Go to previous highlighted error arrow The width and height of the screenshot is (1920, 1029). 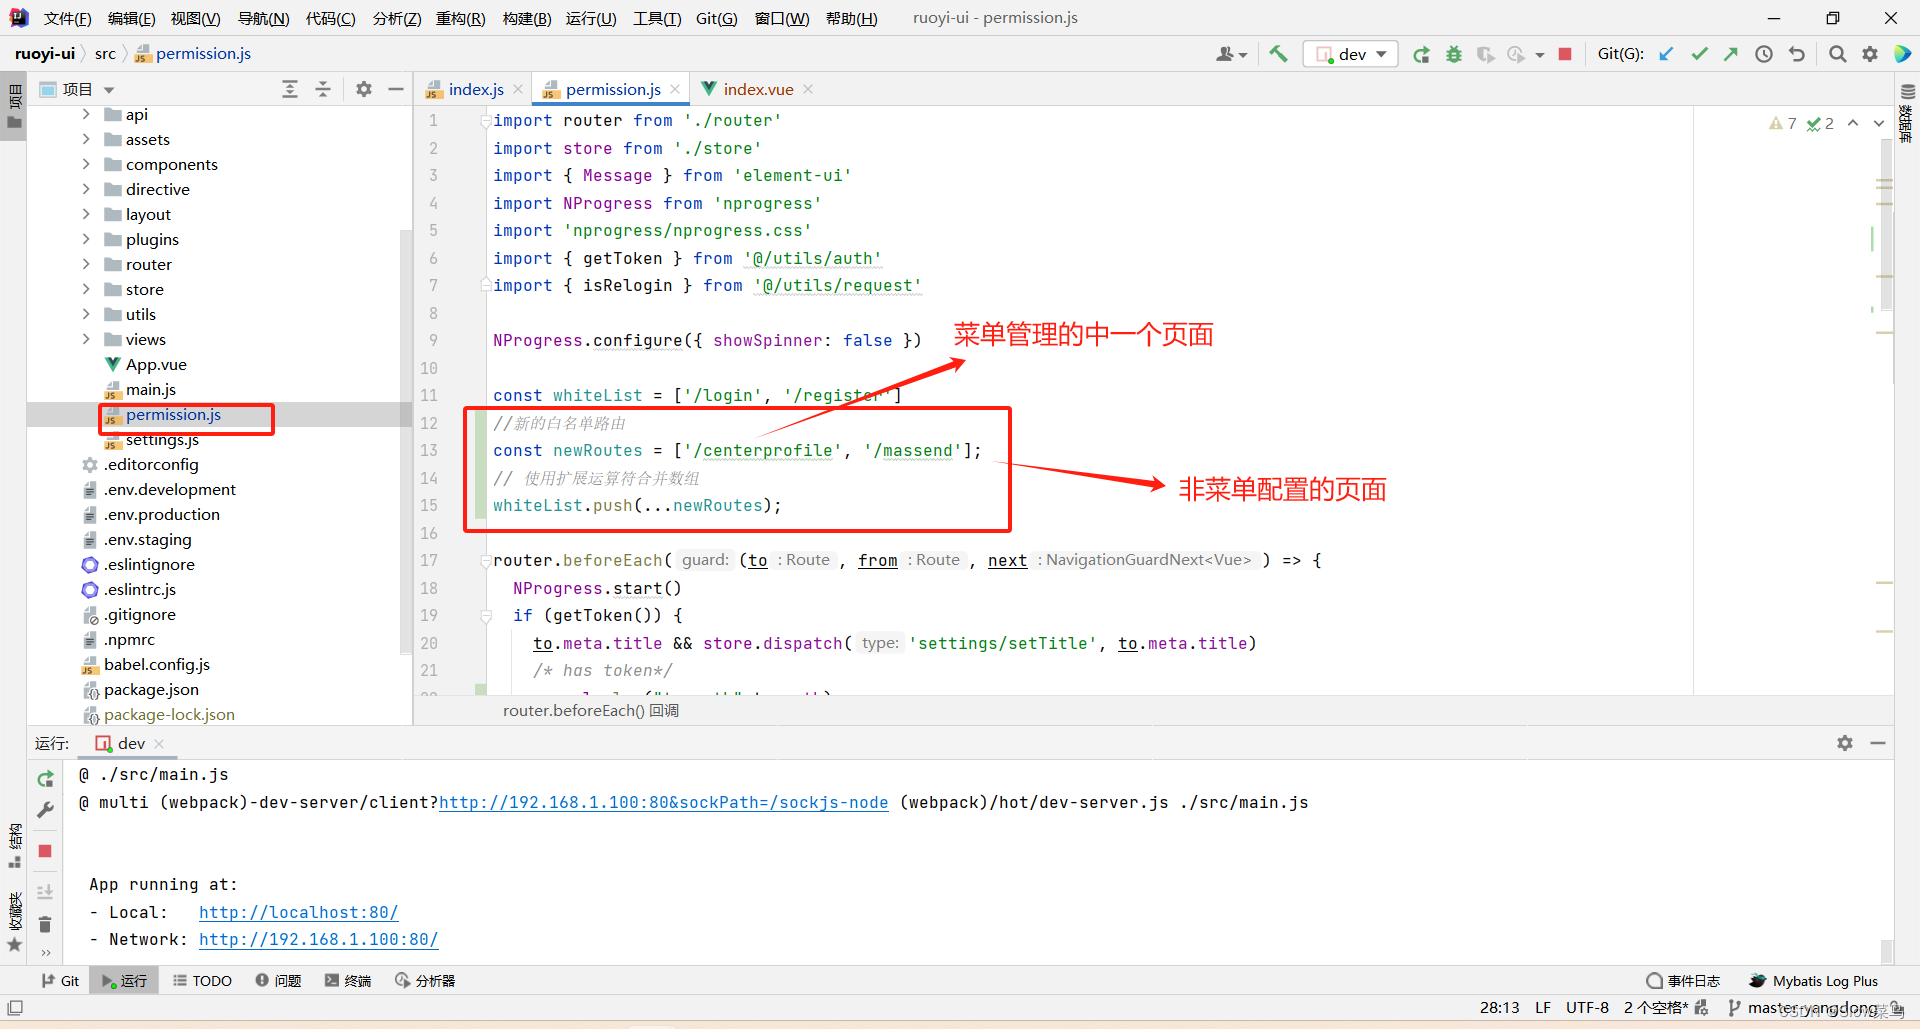1853,123
